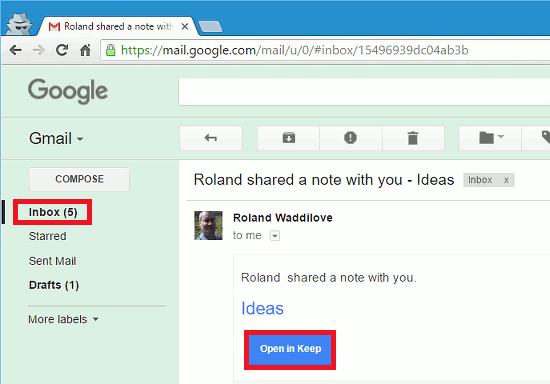The image size is (550, 384).
Task: Click the mail.google.com address bar
Action: 325,50
